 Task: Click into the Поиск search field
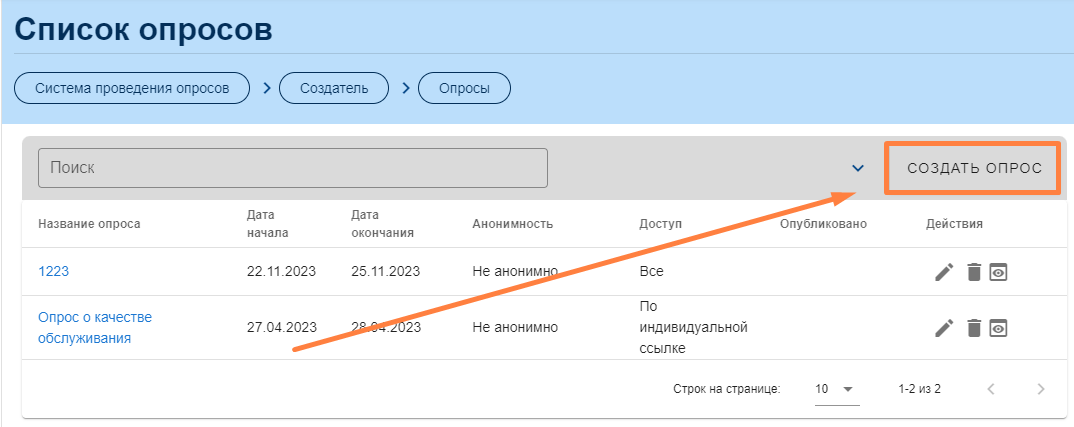tap(292, 168)
